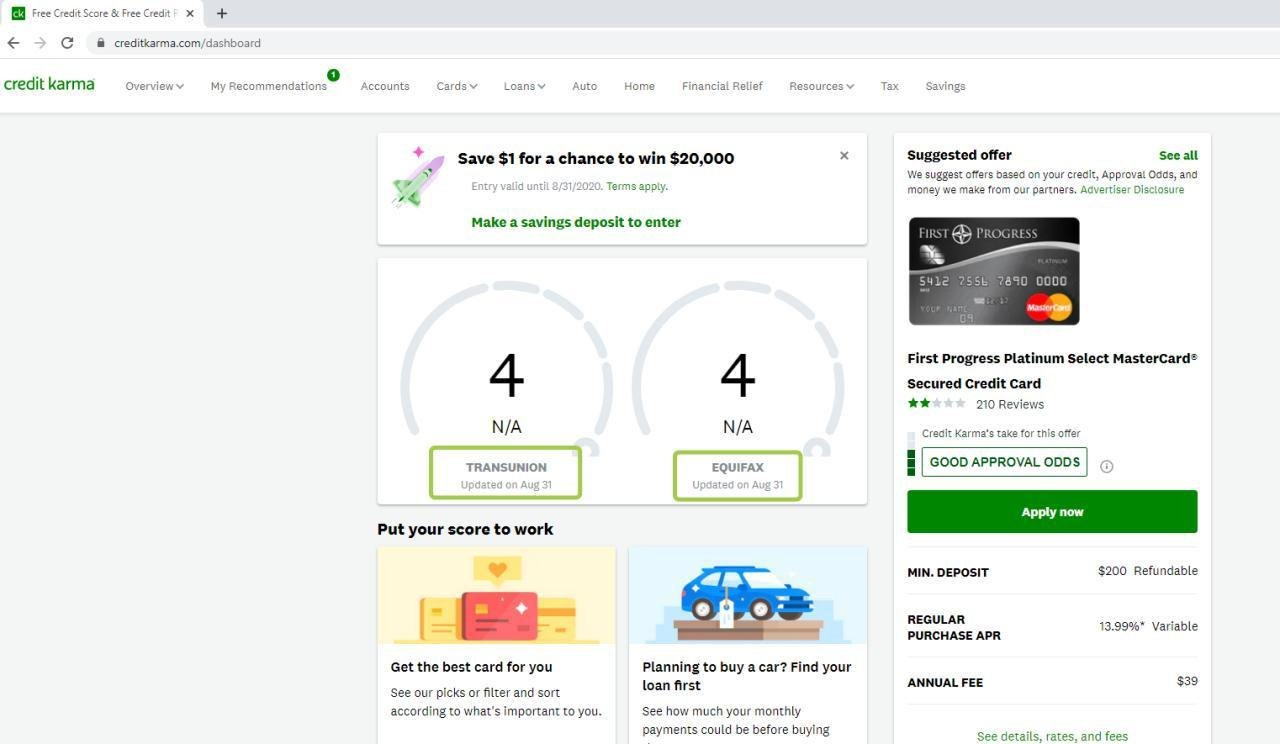Click the browser address bar URL
Screen dimensions: 1280x744
tap(187, 43)
